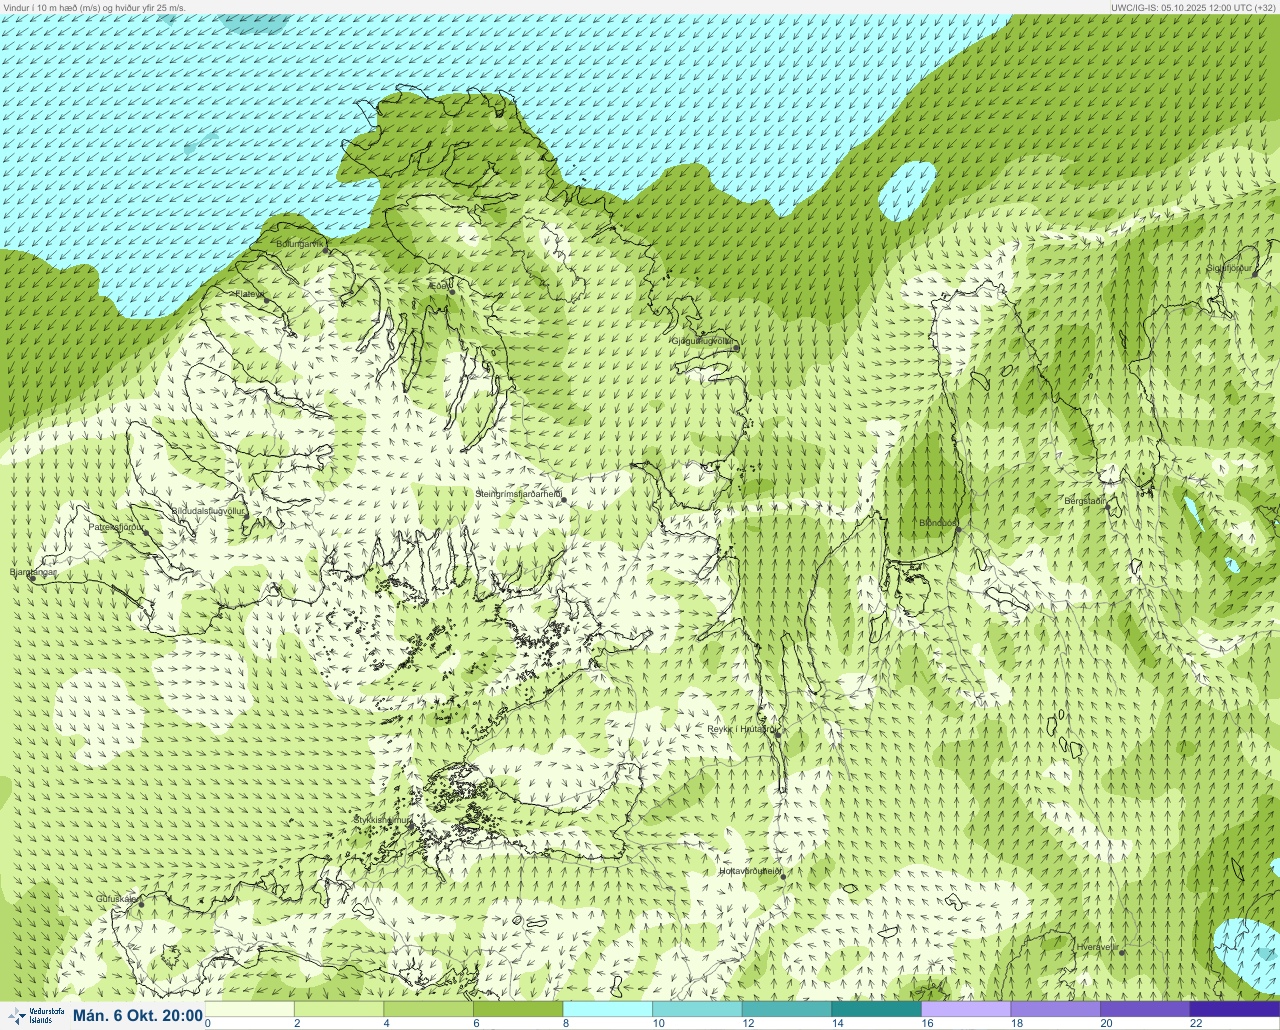Click the Reykir í Hrútafirði station label

click(x=742, y=729)
